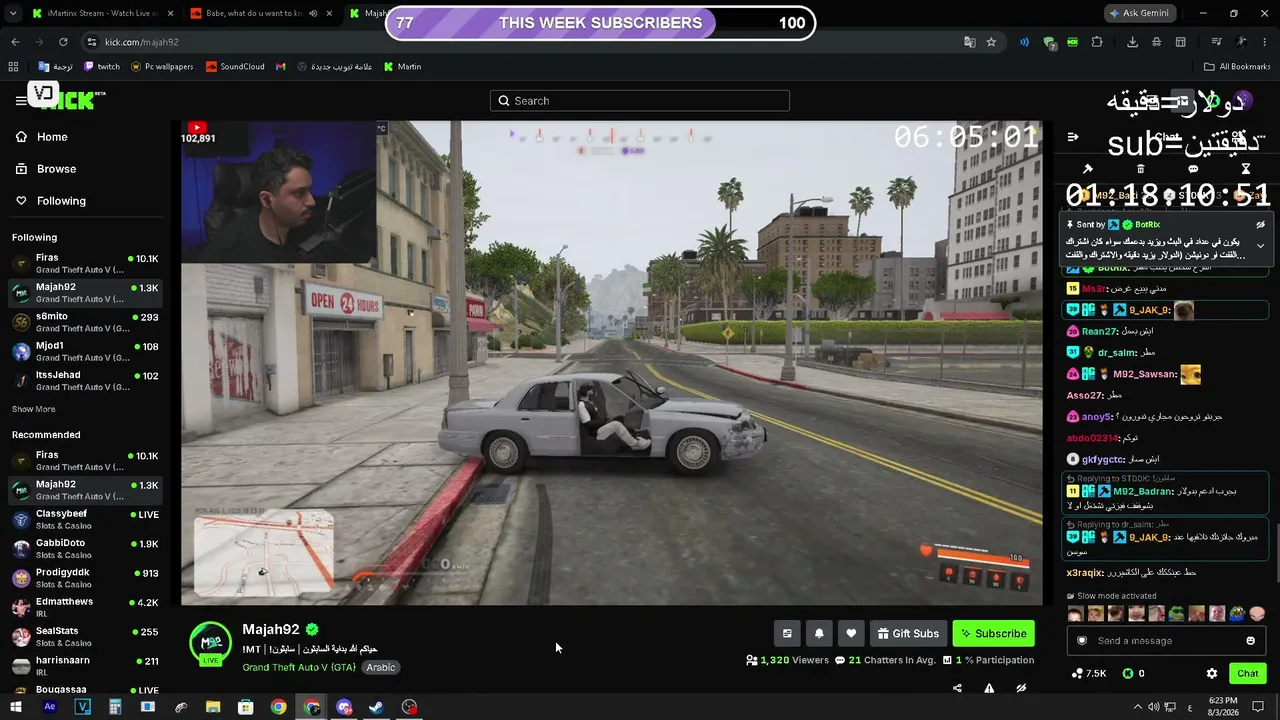Open the All Bookmarks folder

[x=1237, y=67]
